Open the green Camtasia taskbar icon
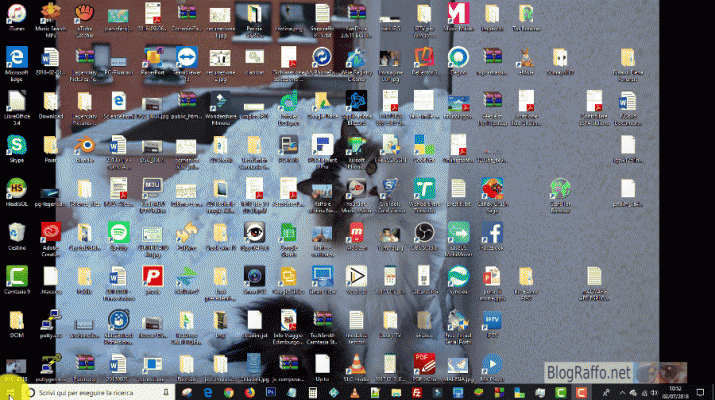 (560, 392)
